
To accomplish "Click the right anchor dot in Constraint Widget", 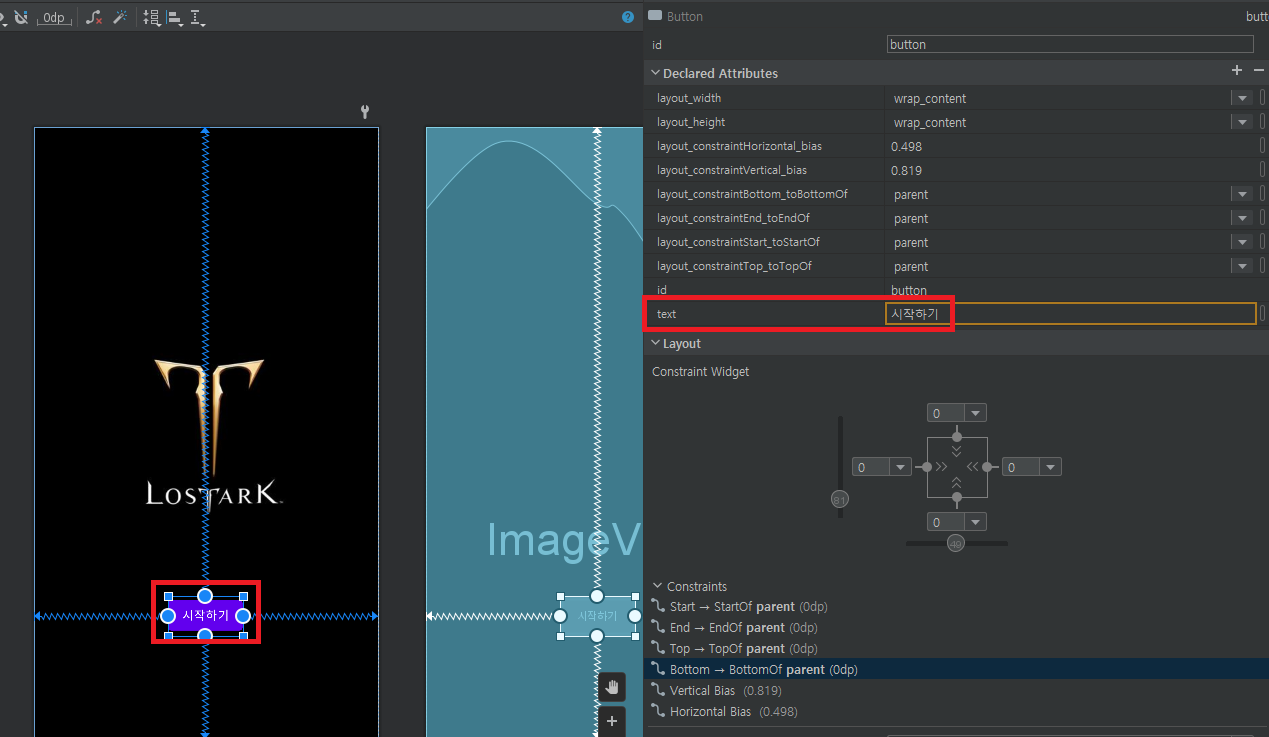I will [x=987, y=467].
